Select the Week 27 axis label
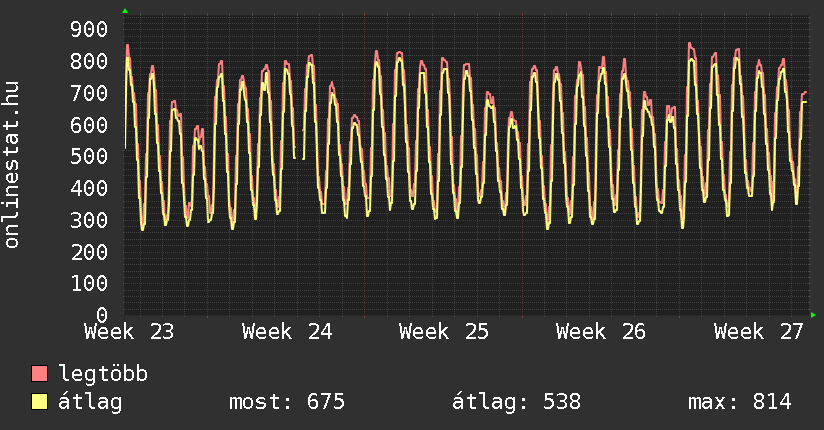The height and width of the screenshot is (430, 824). click(759, 332)
